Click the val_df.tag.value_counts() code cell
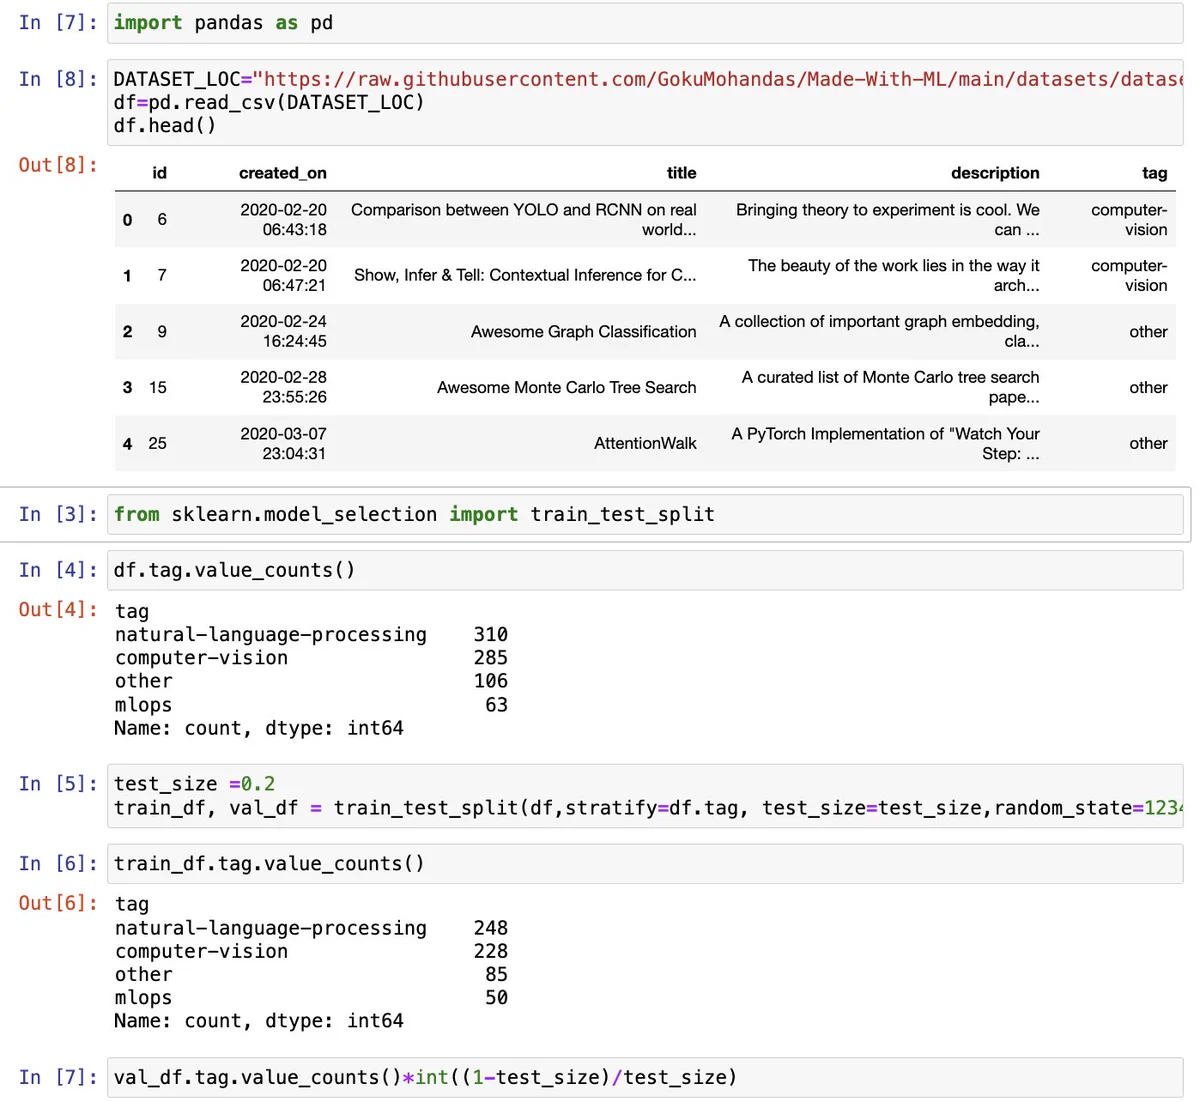 [645, 1077]
